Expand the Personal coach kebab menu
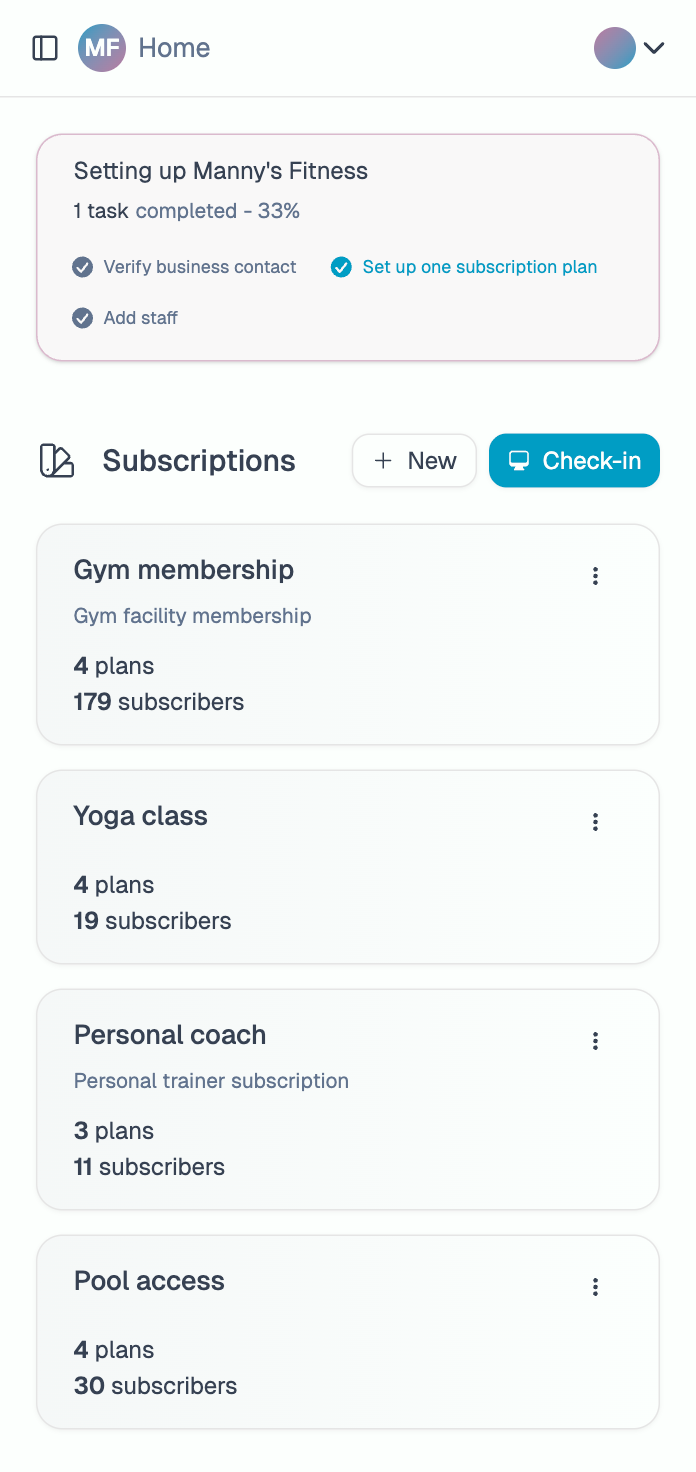Screen dimensions: 696x1472 point(595,1040)
